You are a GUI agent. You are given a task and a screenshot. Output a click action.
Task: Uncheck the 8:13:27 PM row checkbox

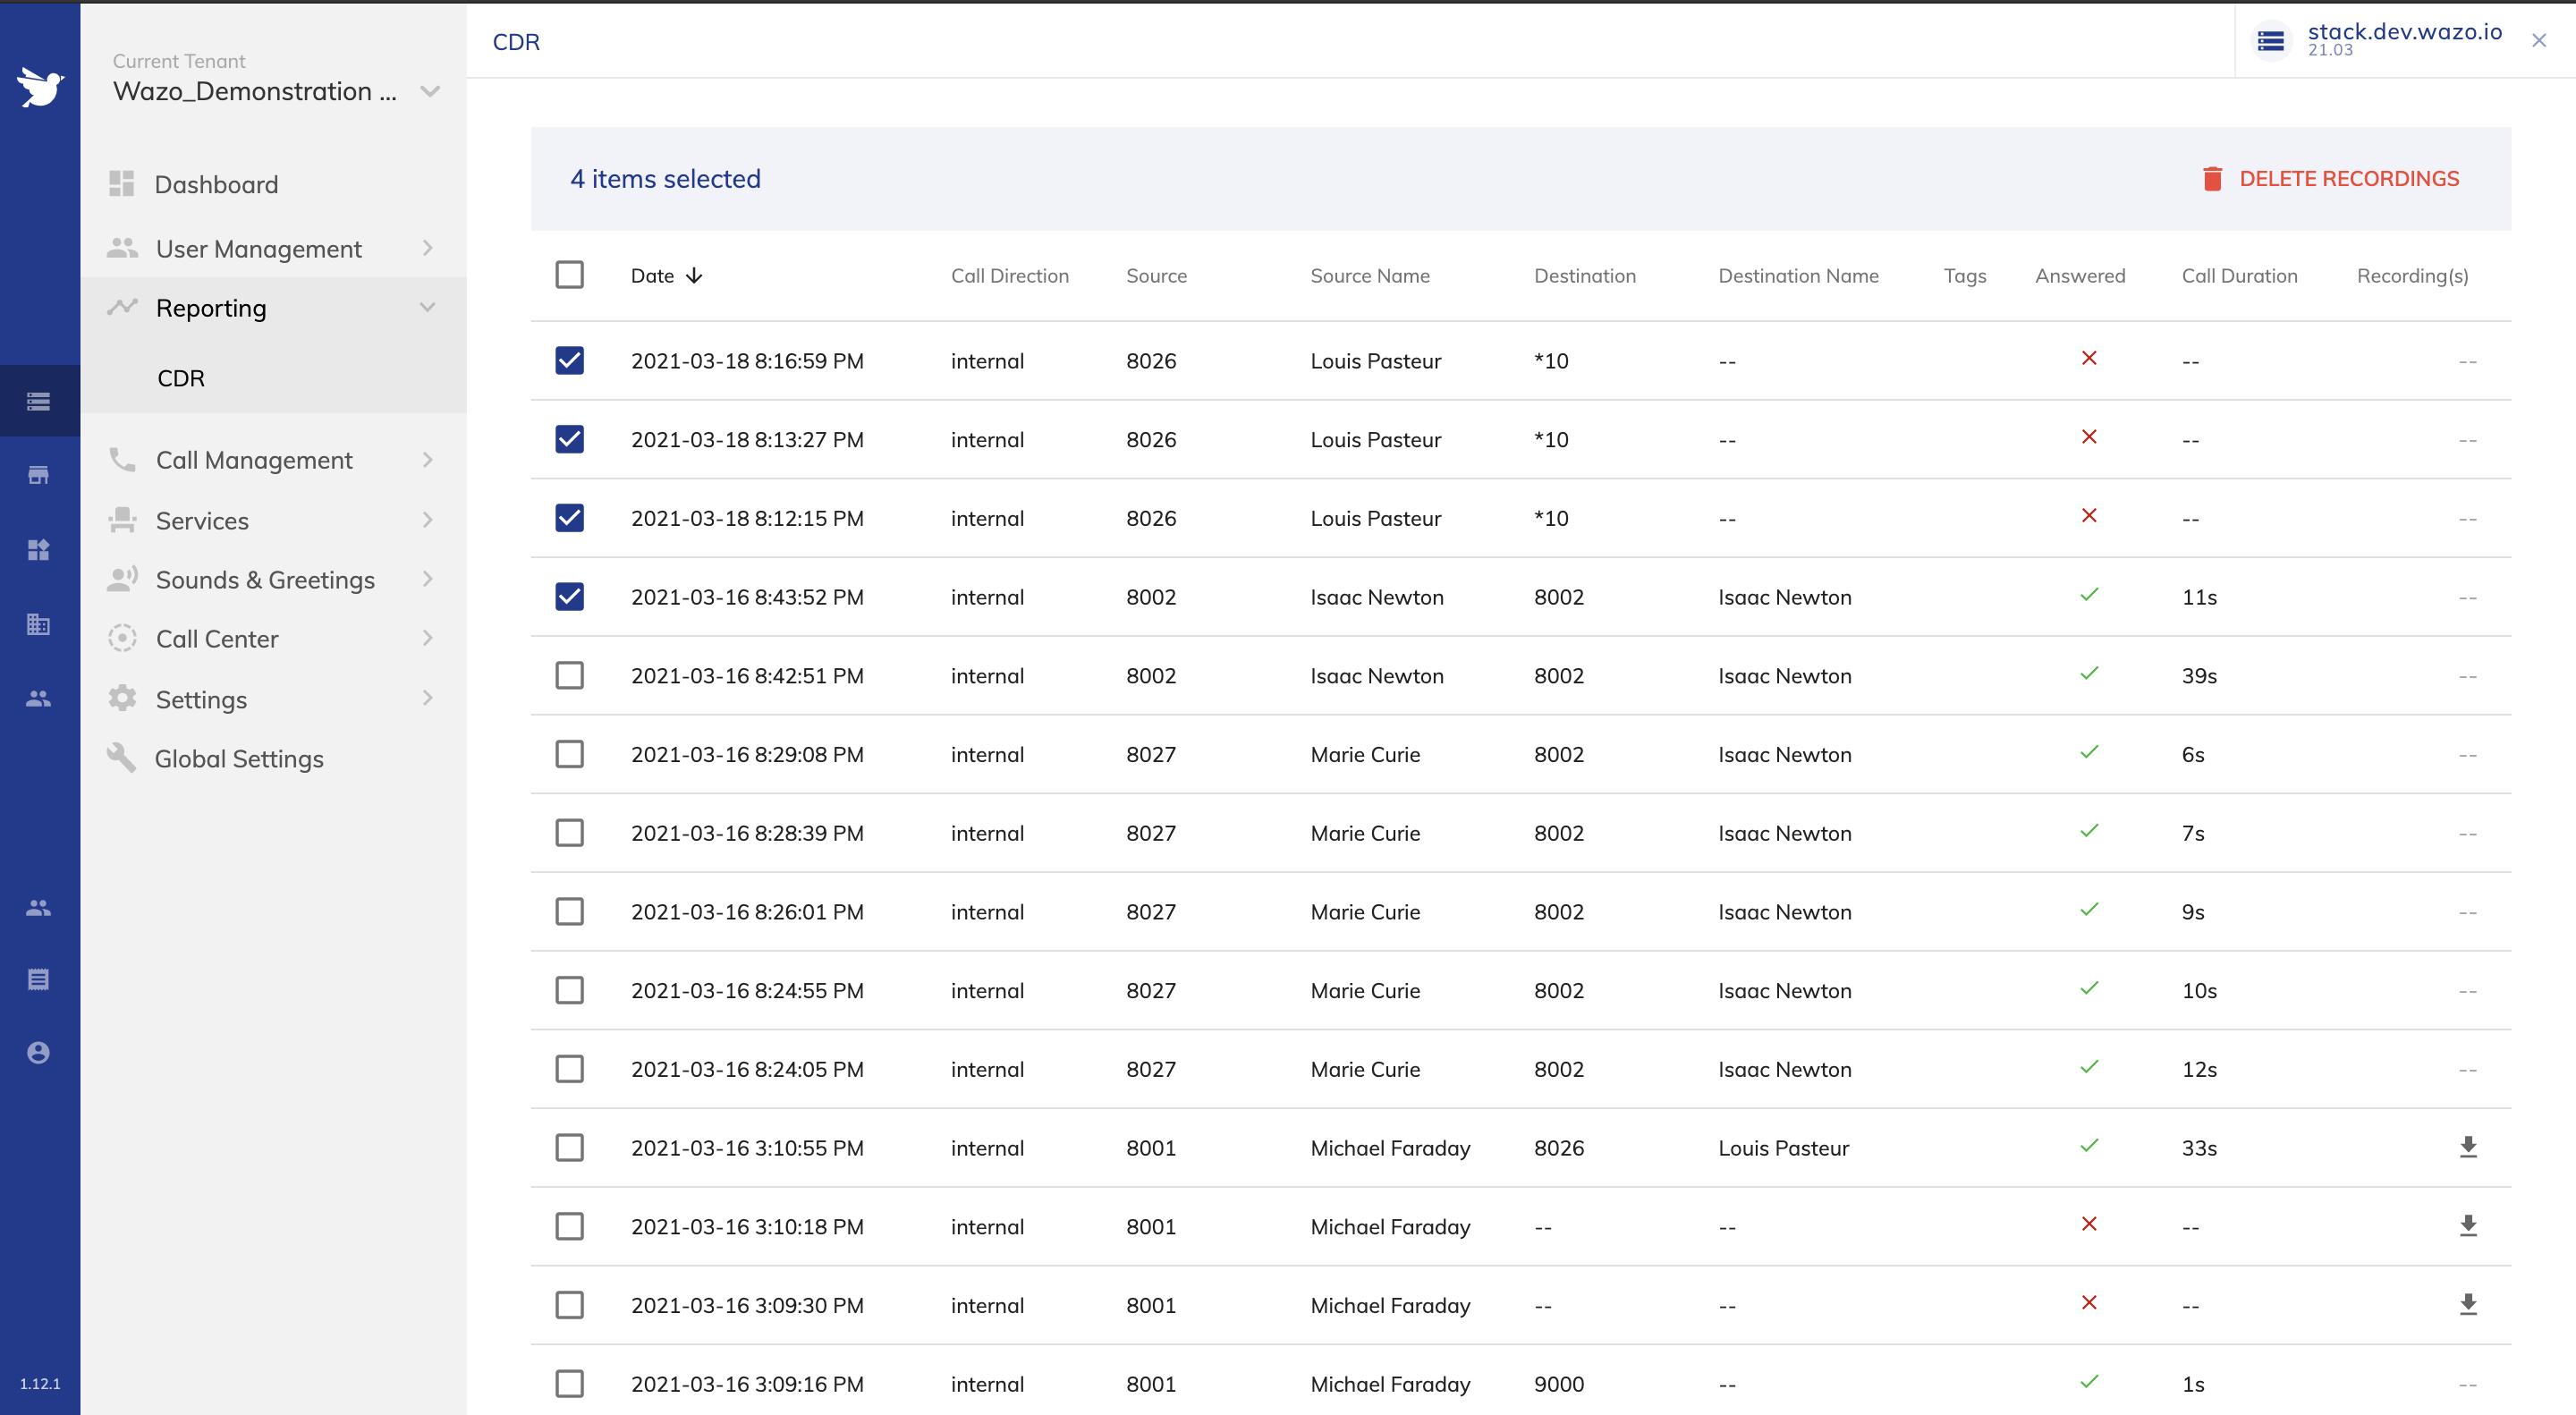570,439
